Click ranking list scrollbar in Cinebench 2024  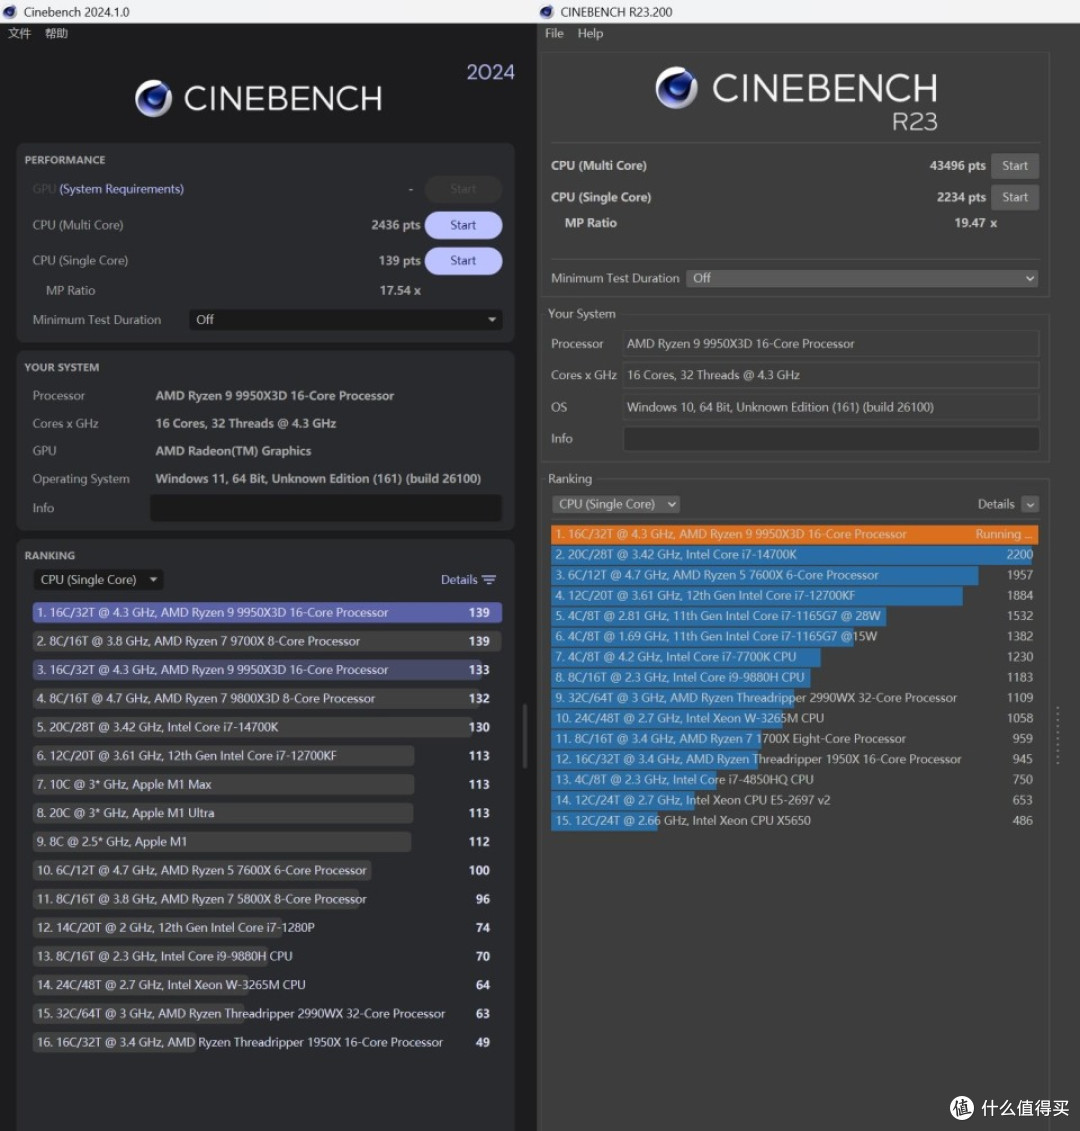524,736
